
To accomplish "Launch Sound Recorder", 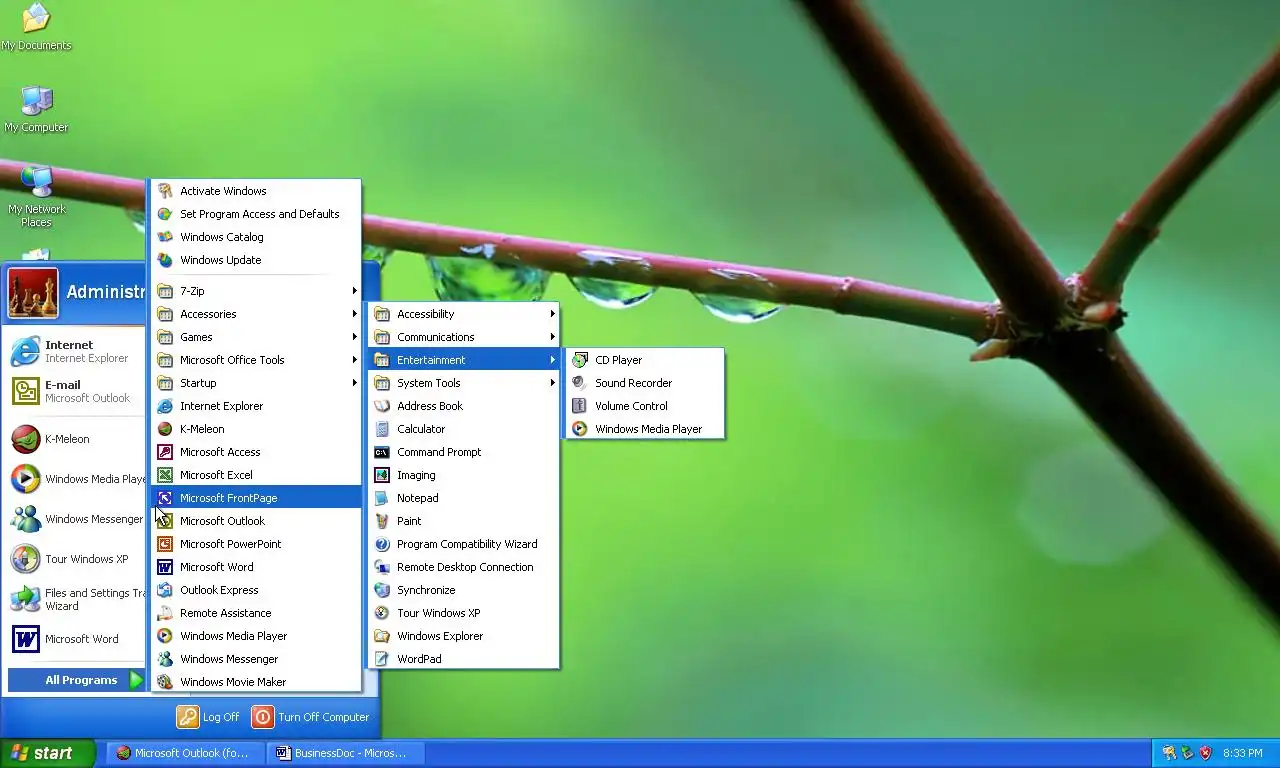I will (x=643, y=383).
